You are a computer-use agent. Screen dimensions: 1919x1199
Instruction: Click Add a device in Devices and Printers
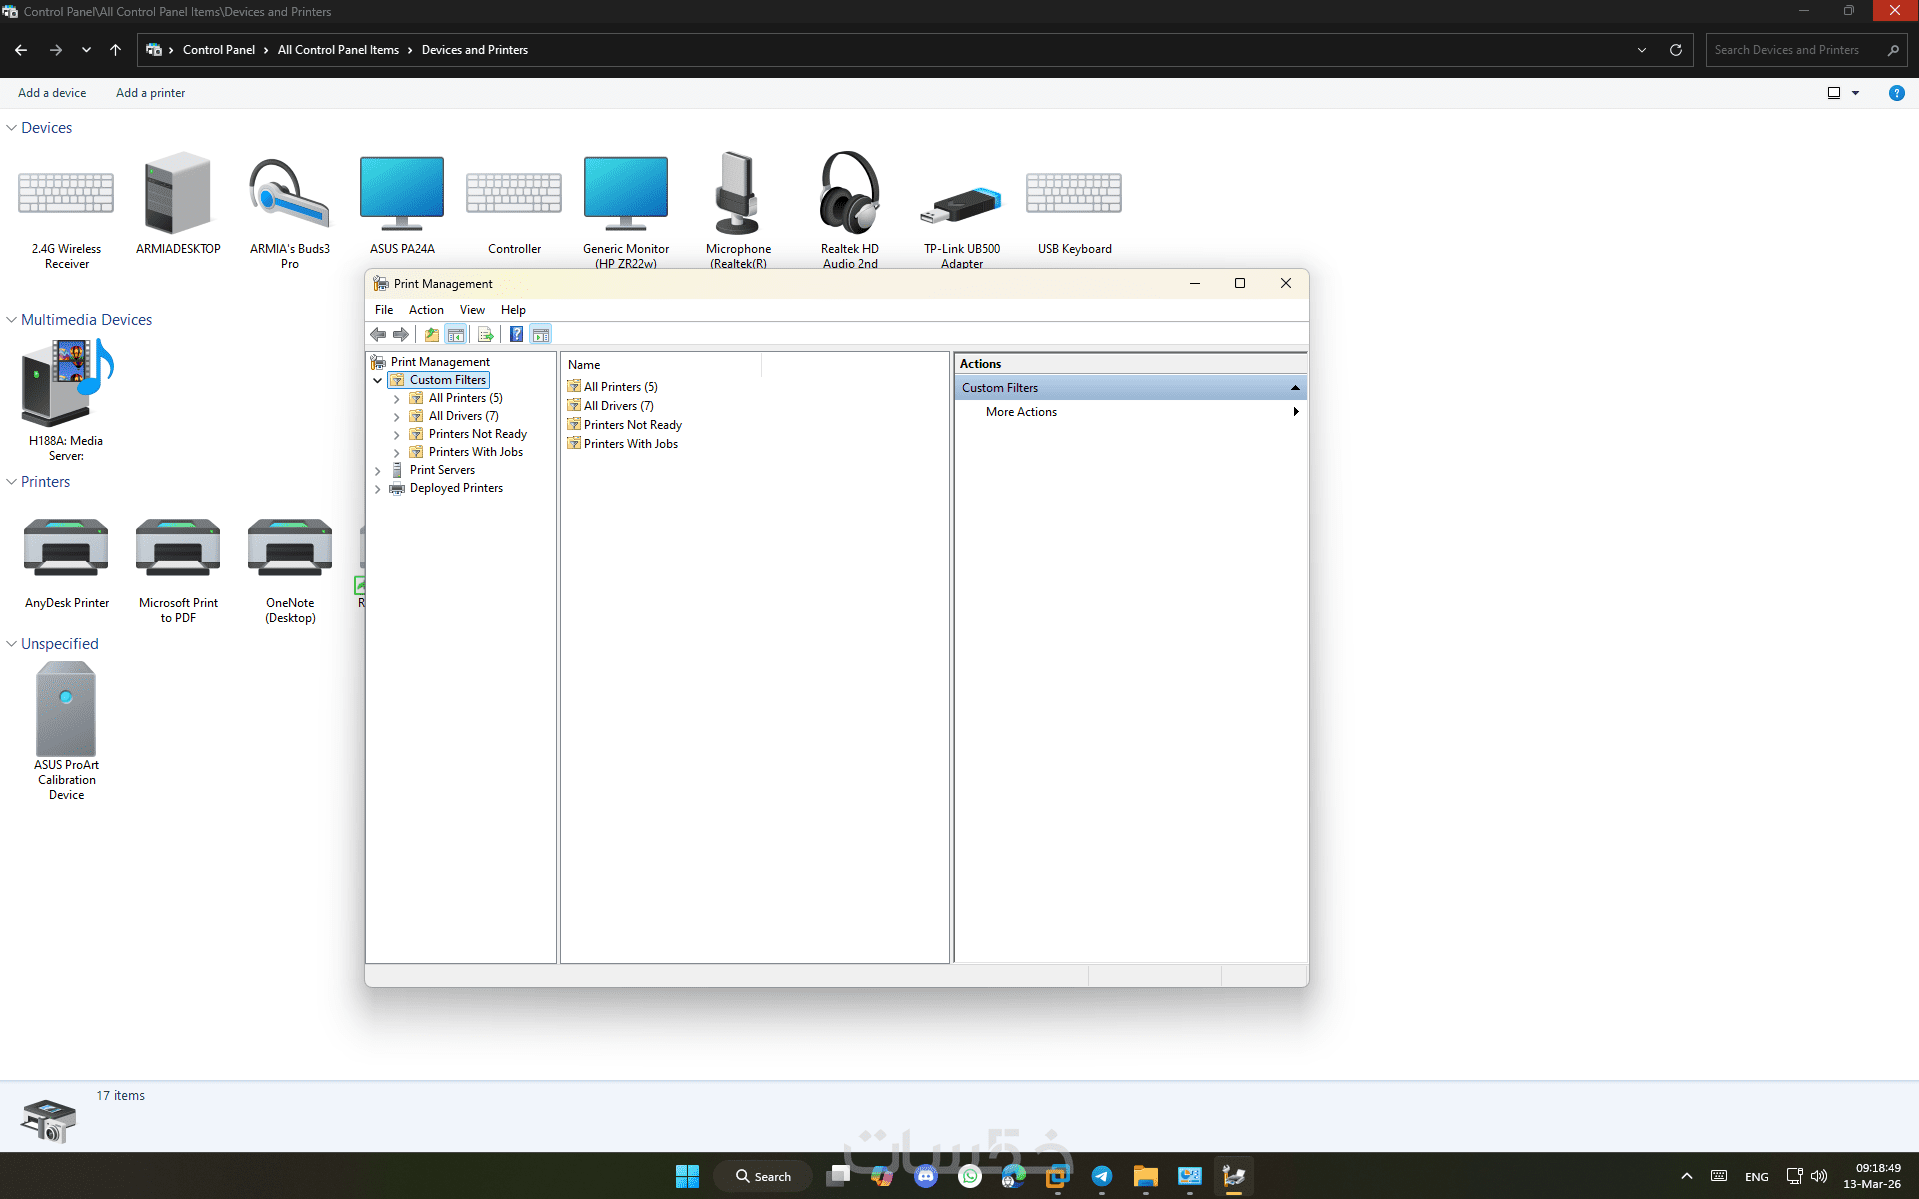pos(52,93)
